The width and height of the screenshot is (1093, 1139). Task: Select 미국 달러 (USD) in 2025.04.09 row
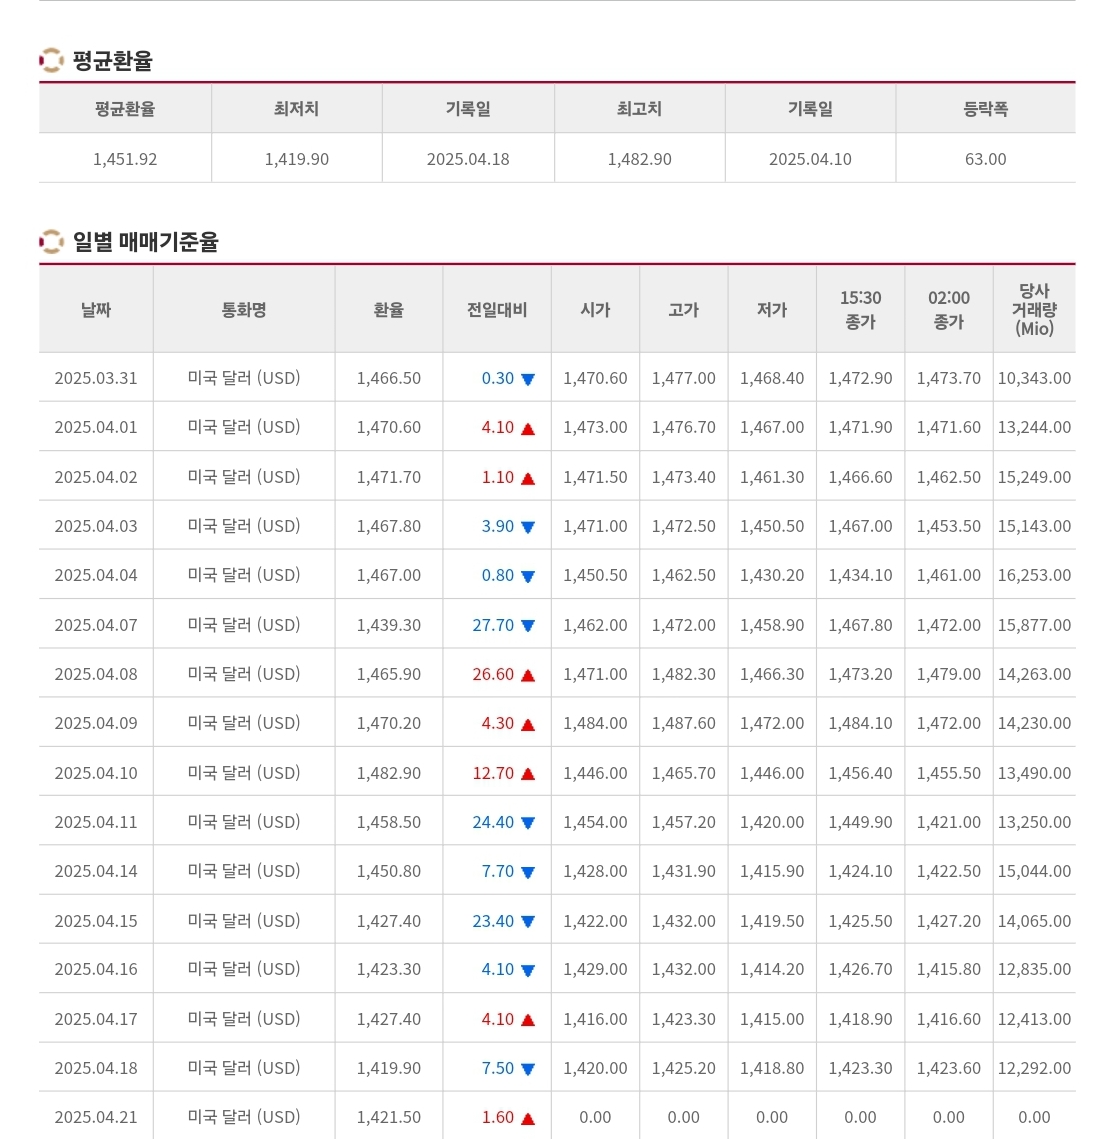244,723
